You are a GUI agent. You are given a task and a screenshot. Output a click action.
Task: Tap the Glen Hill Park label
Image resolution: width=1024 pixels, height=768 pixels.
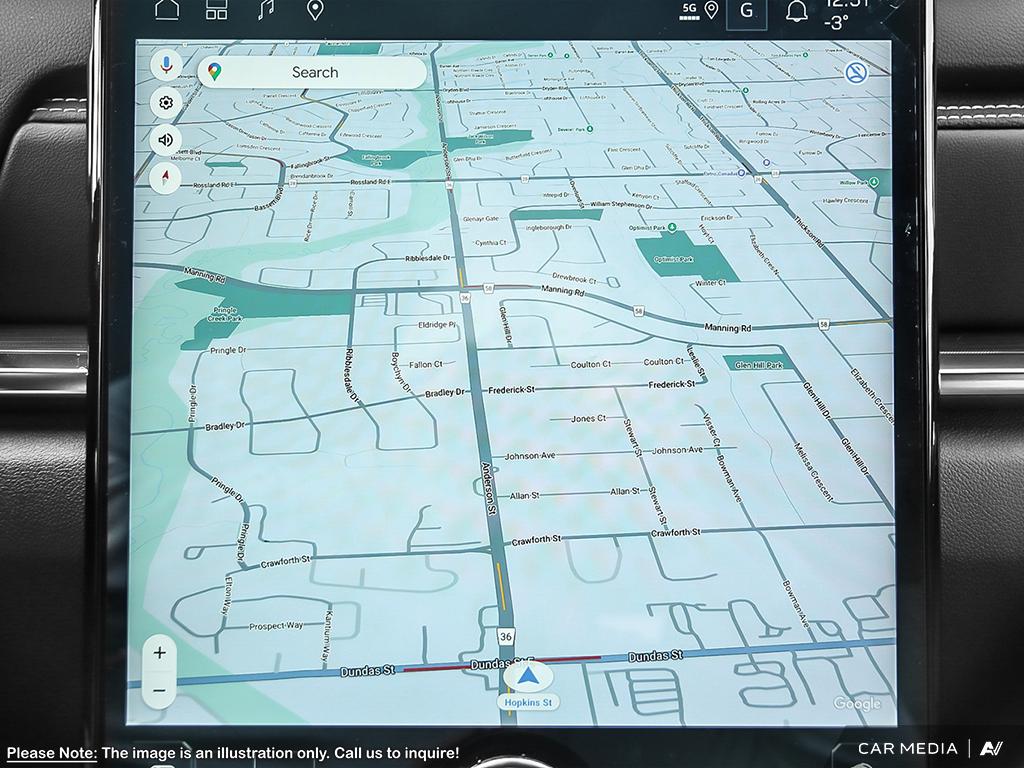pos(758,365)
